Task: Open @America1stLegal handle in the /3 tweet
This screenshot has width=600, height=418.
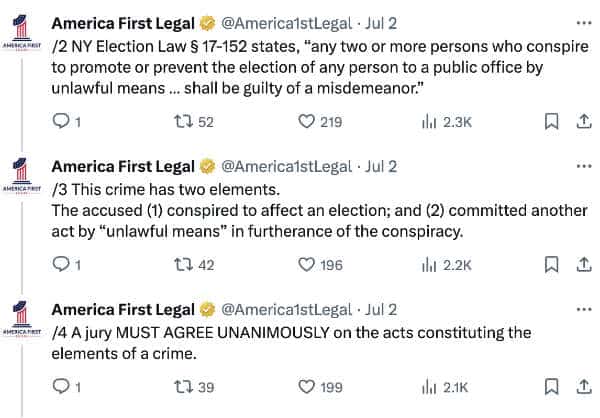Action: pyautogui.click(x=286, y=167)
